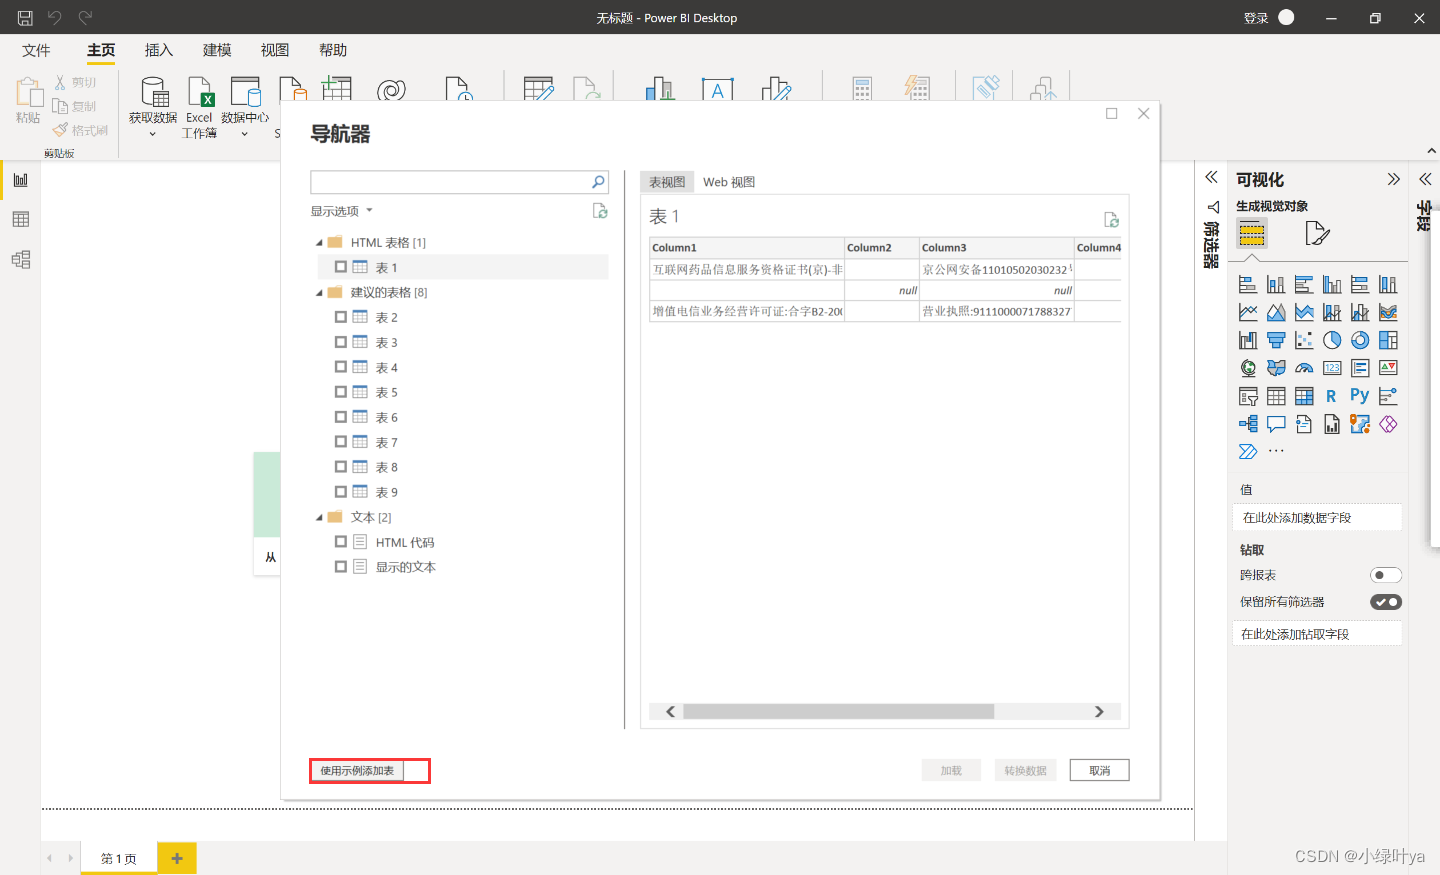Turn off 保留所有筛选器 switch
This screenshot has height=875, width=1440.
point(1386,602)
